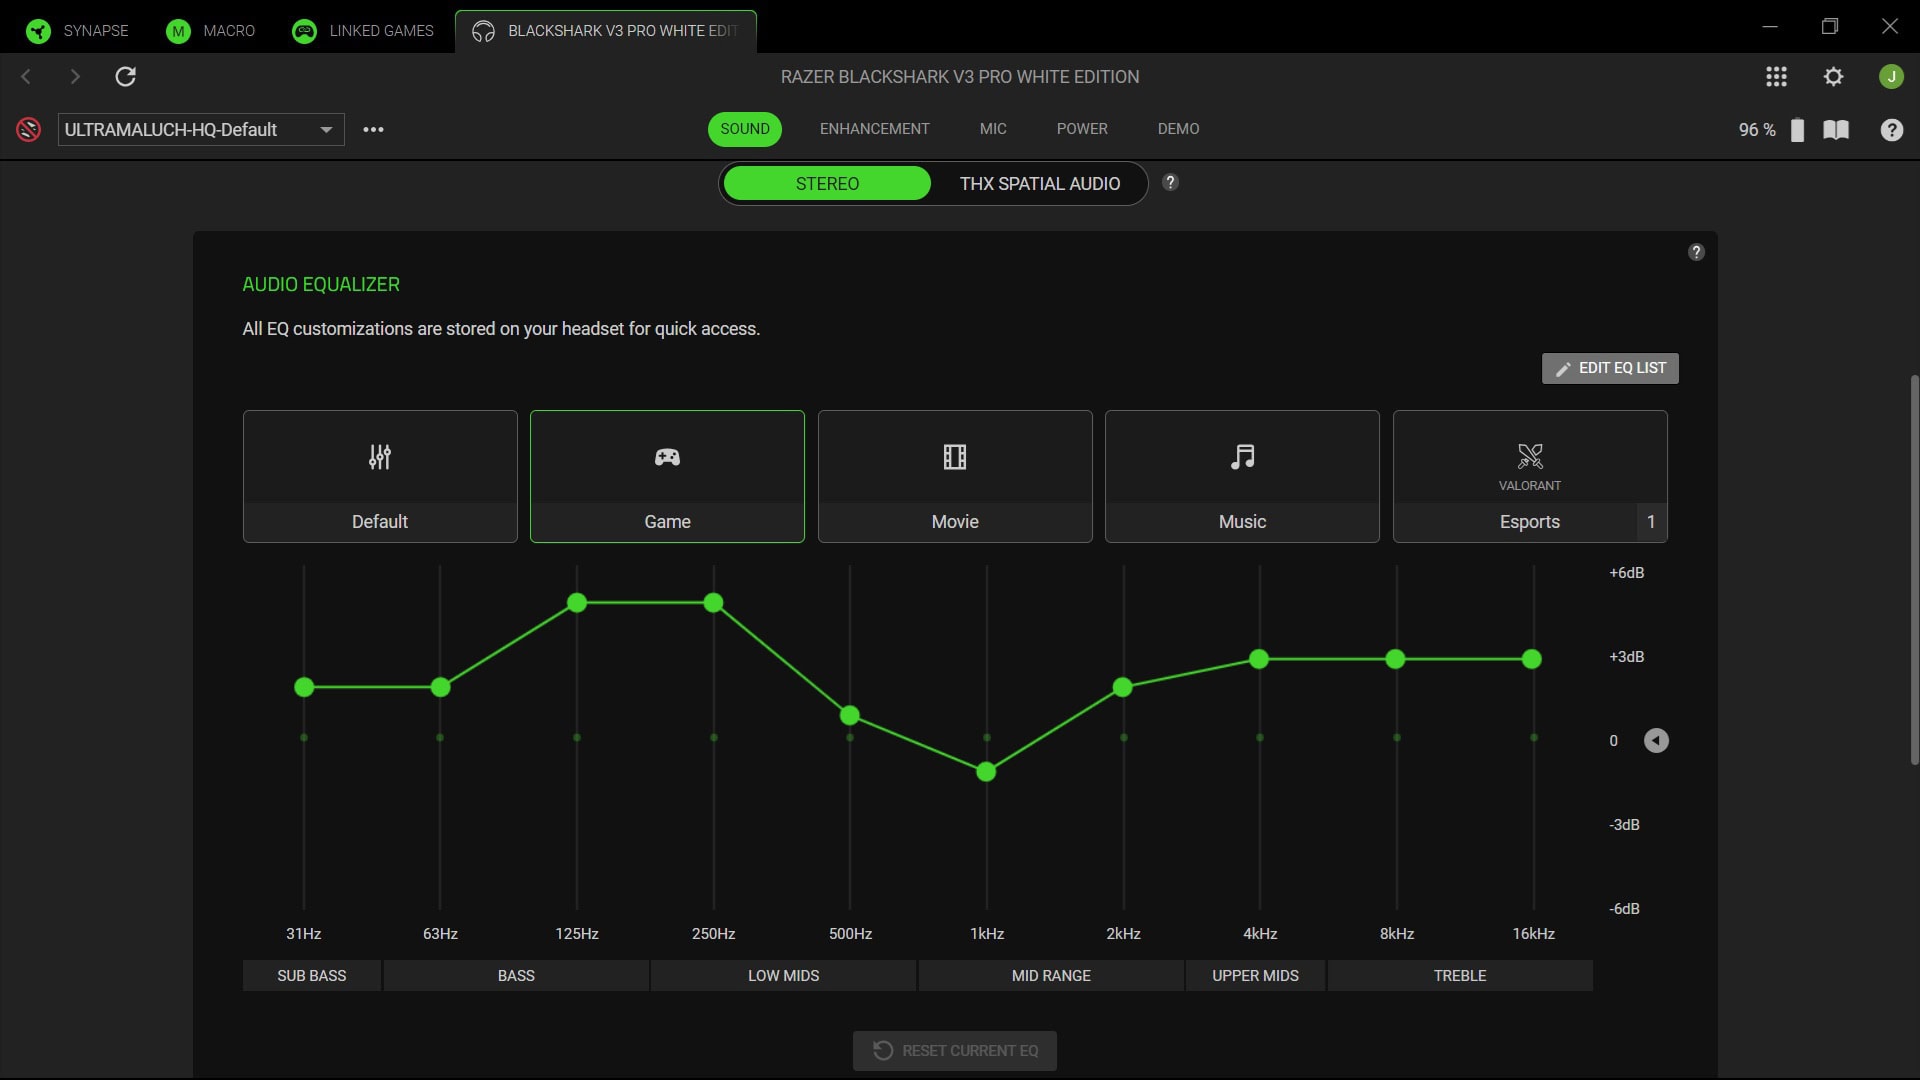Click the 8kHz EQ slider handle

pos(1396,659)
